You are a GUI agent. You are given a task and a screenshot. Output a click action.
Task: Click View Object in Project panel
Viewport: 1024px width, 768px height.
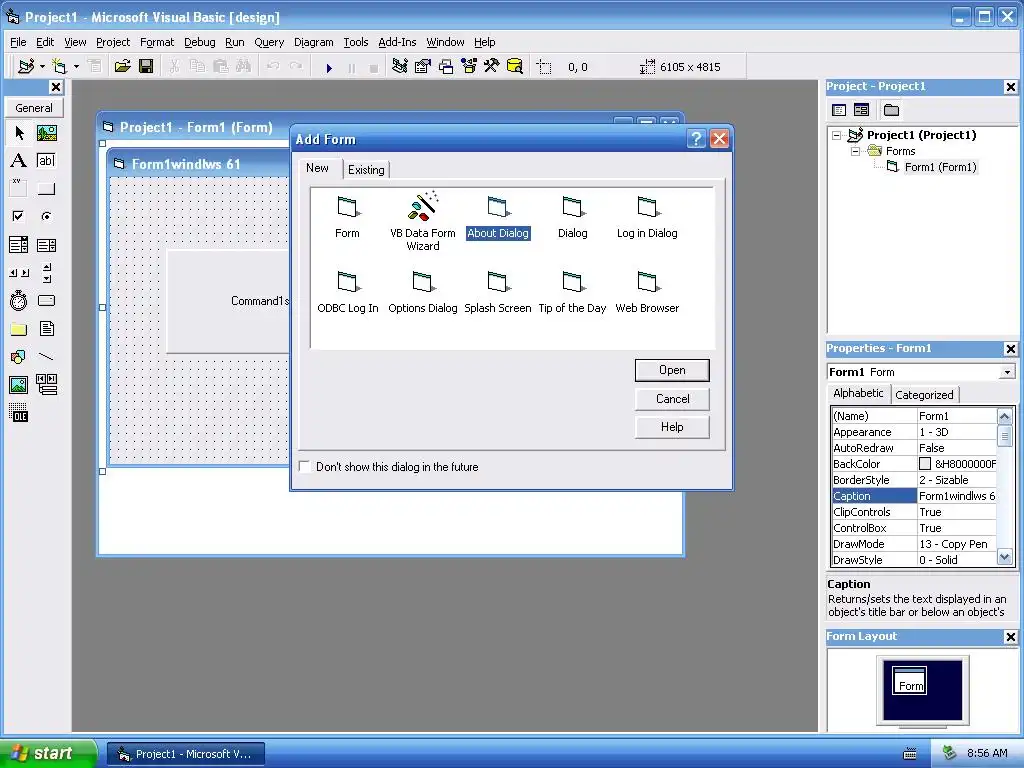tap(861, 110)
